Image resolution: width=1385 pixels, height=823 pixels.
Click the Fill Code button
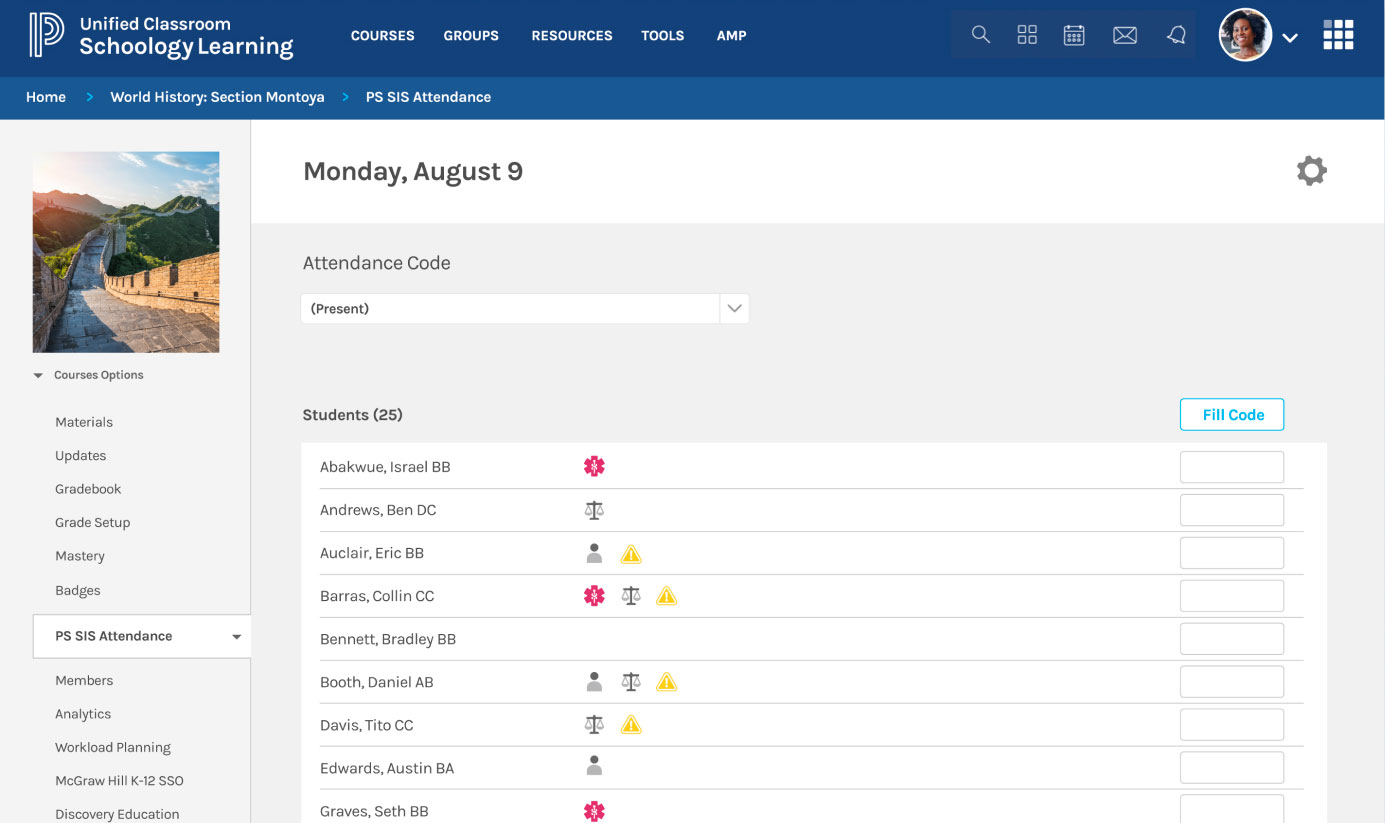pos(1231,414)
